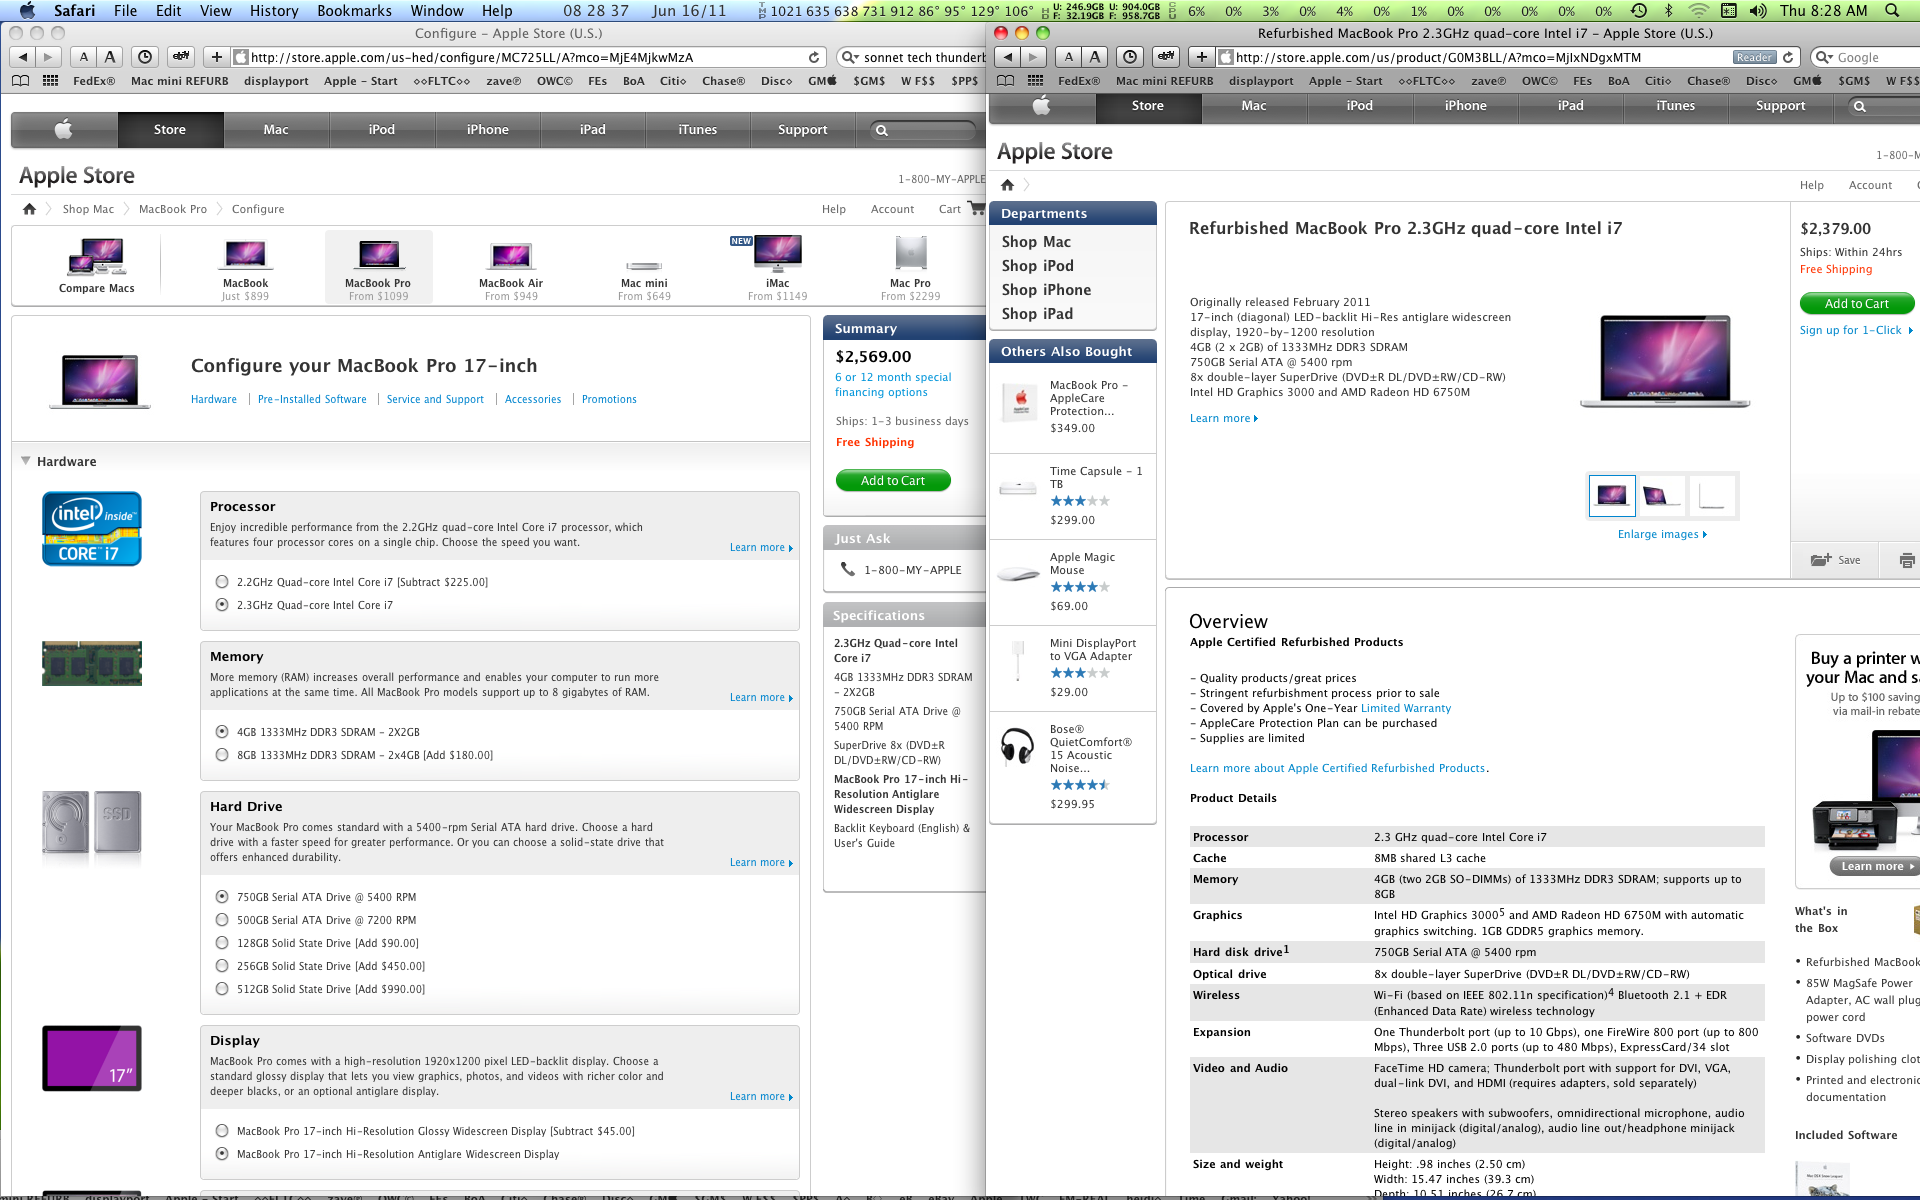The height and width of the screenshot is (1200, 1920).
Task: Select 512GB Solid State Drive option
Action: click(222, 989)
